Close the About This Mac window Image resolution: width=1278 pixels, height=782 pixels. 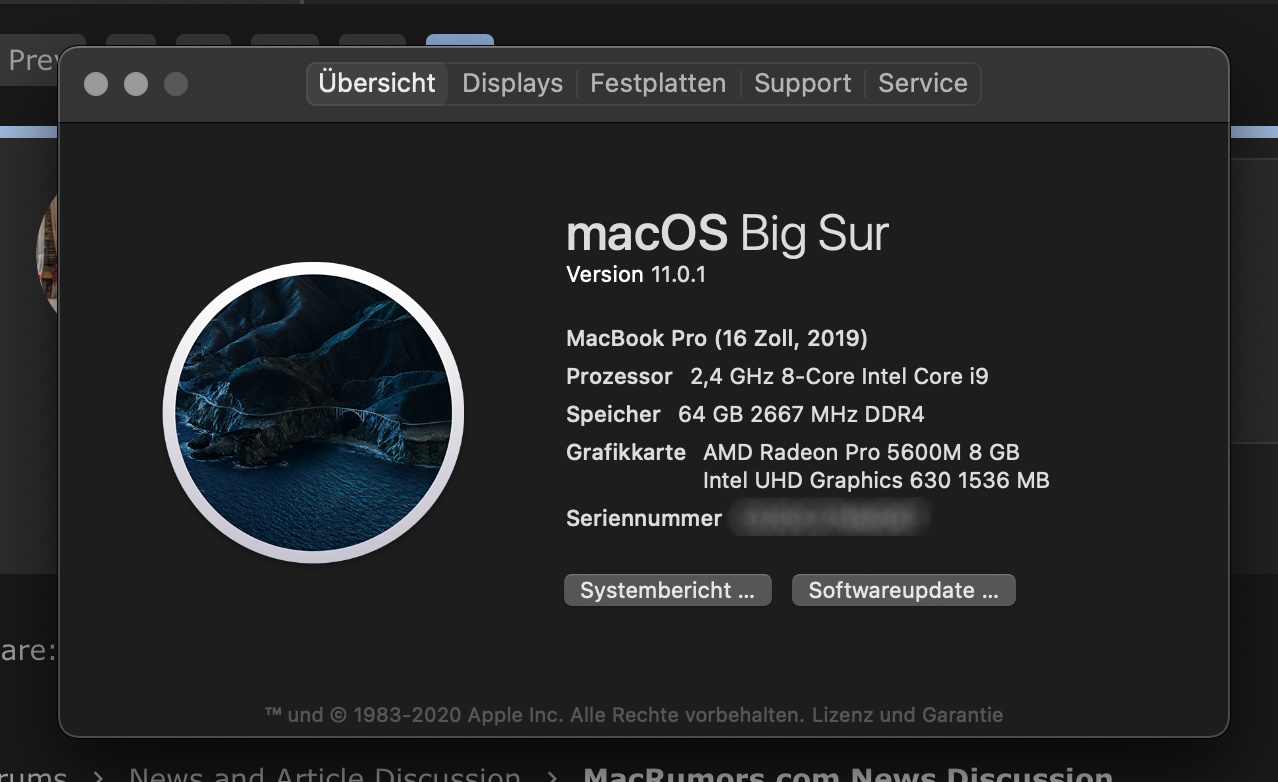coord(96,84)
